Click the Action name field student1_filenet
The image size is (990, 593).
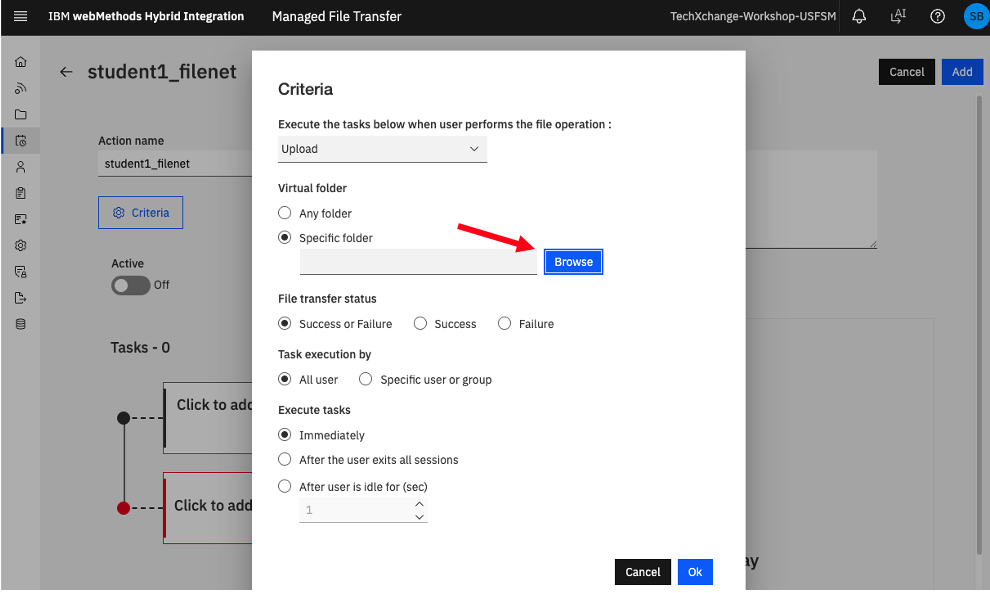(175, 164)
